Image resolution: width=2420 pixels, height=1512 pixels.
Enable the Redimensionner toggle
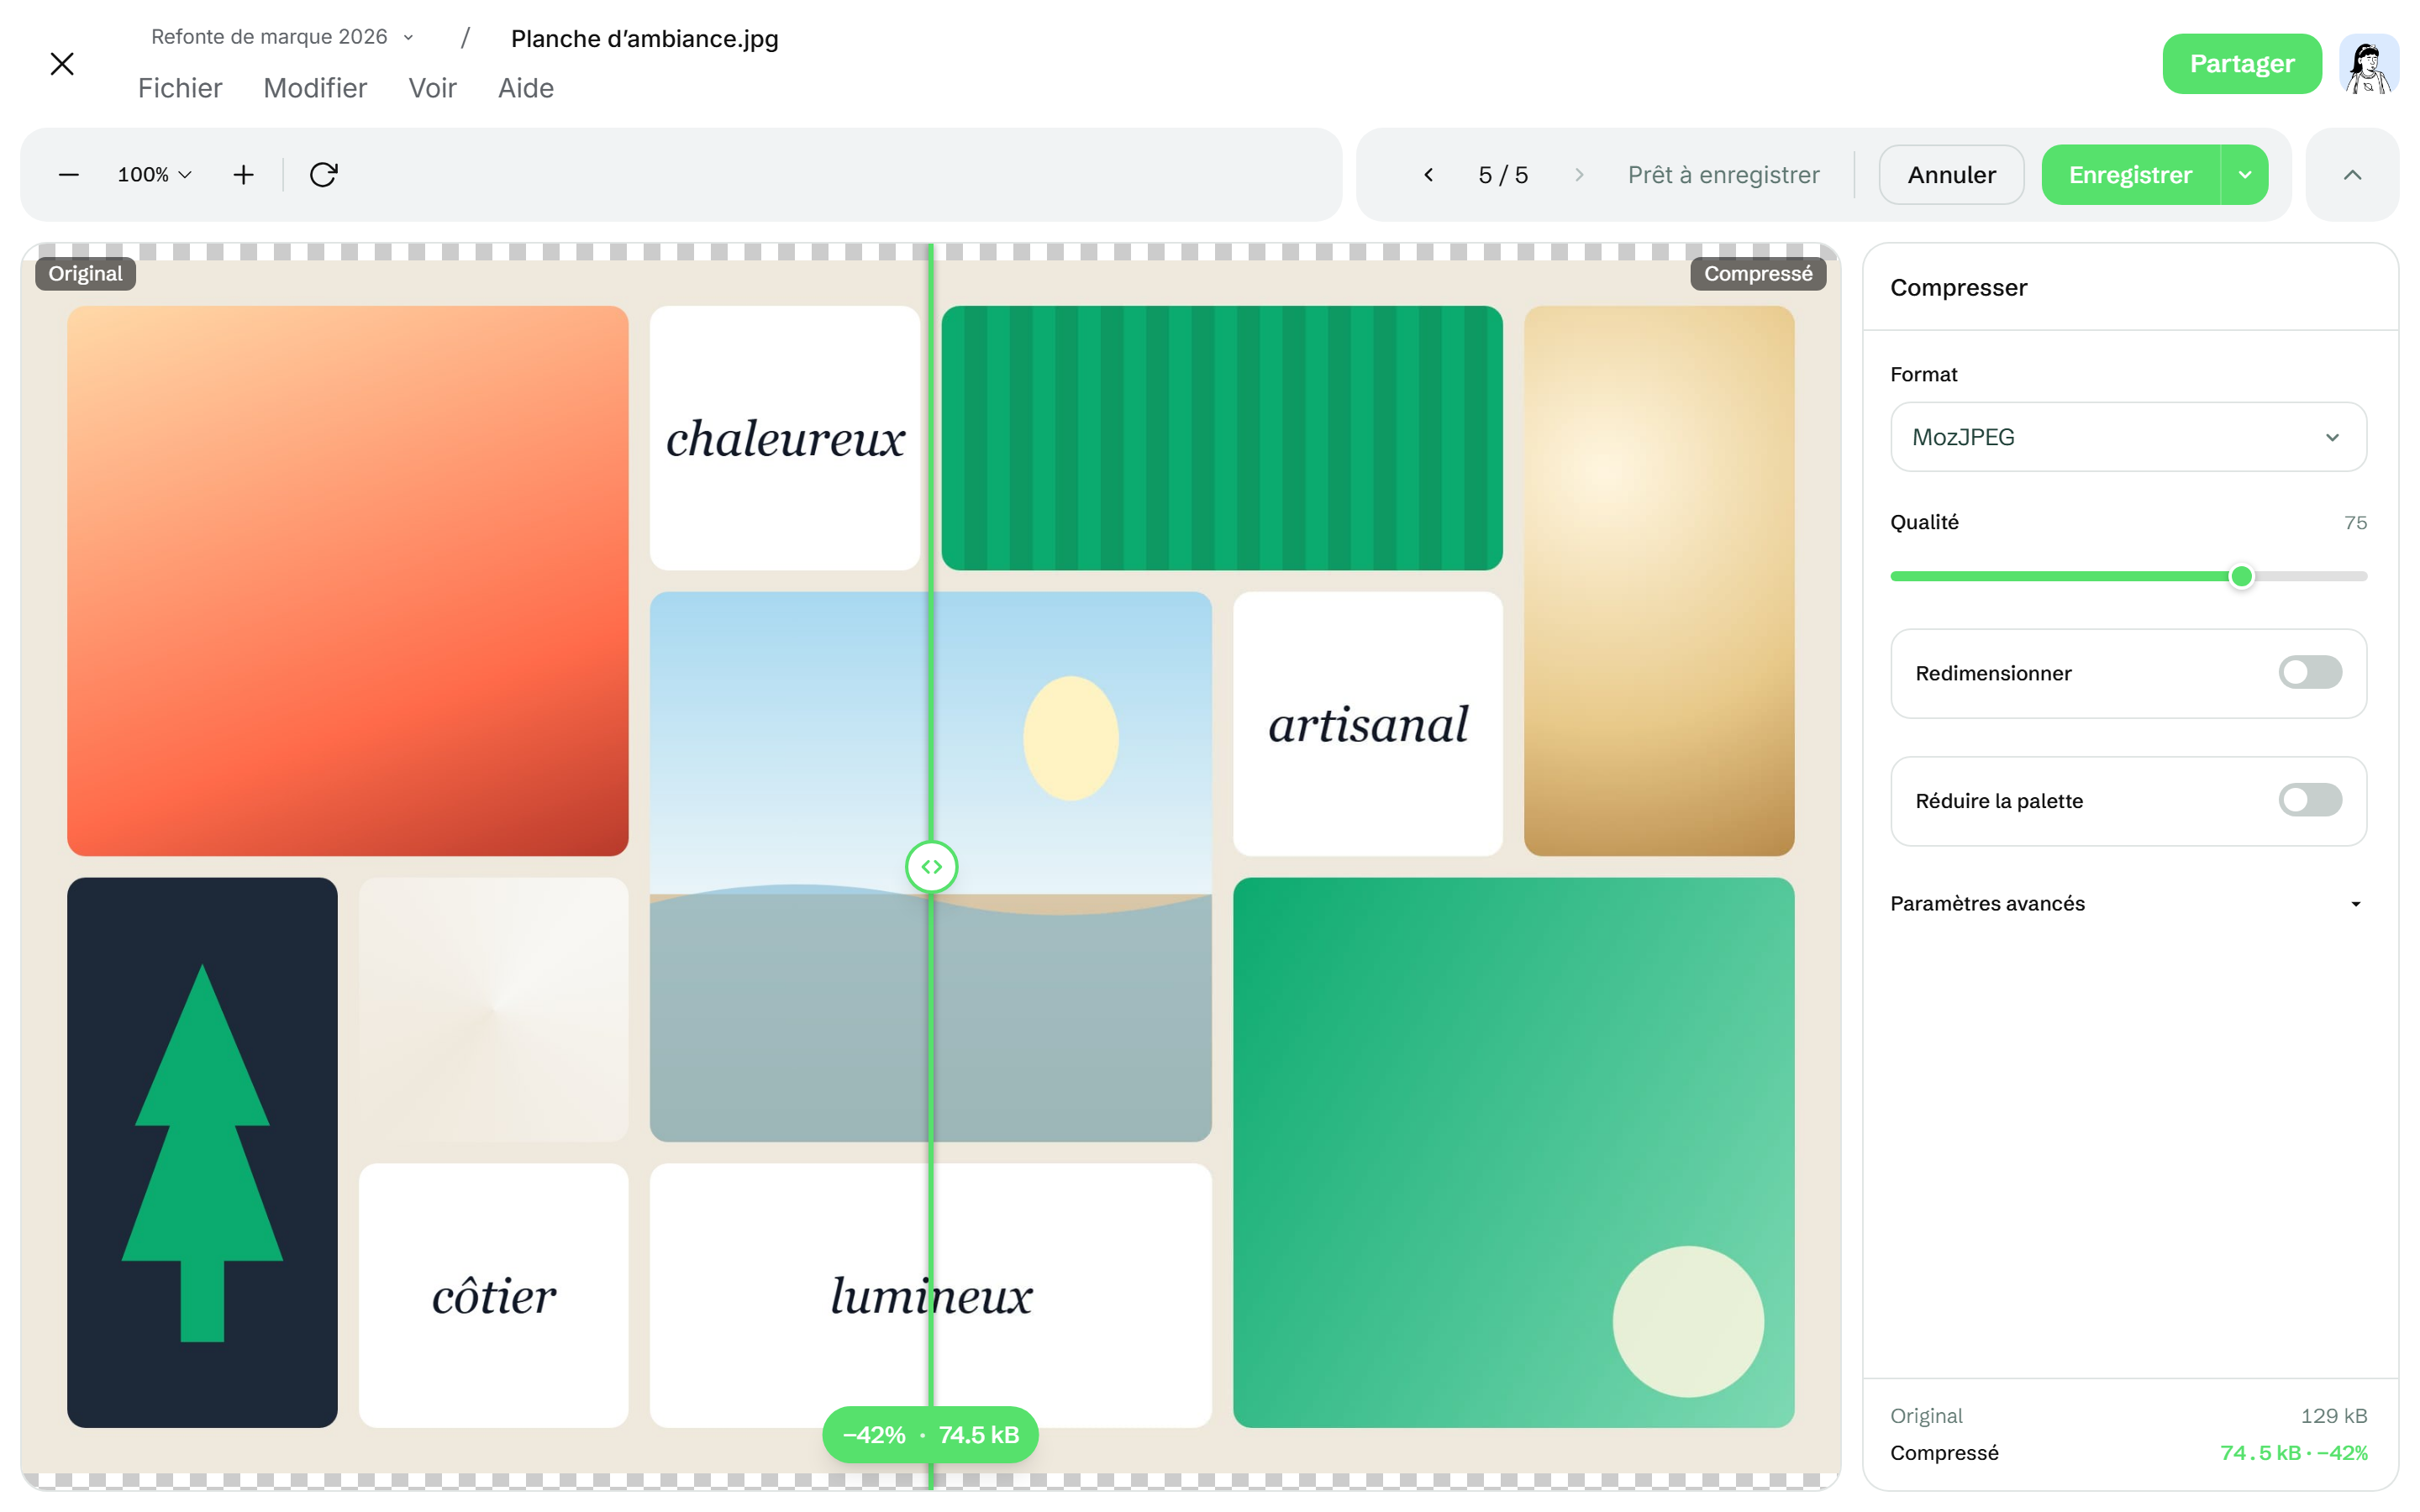[2309, 672]
